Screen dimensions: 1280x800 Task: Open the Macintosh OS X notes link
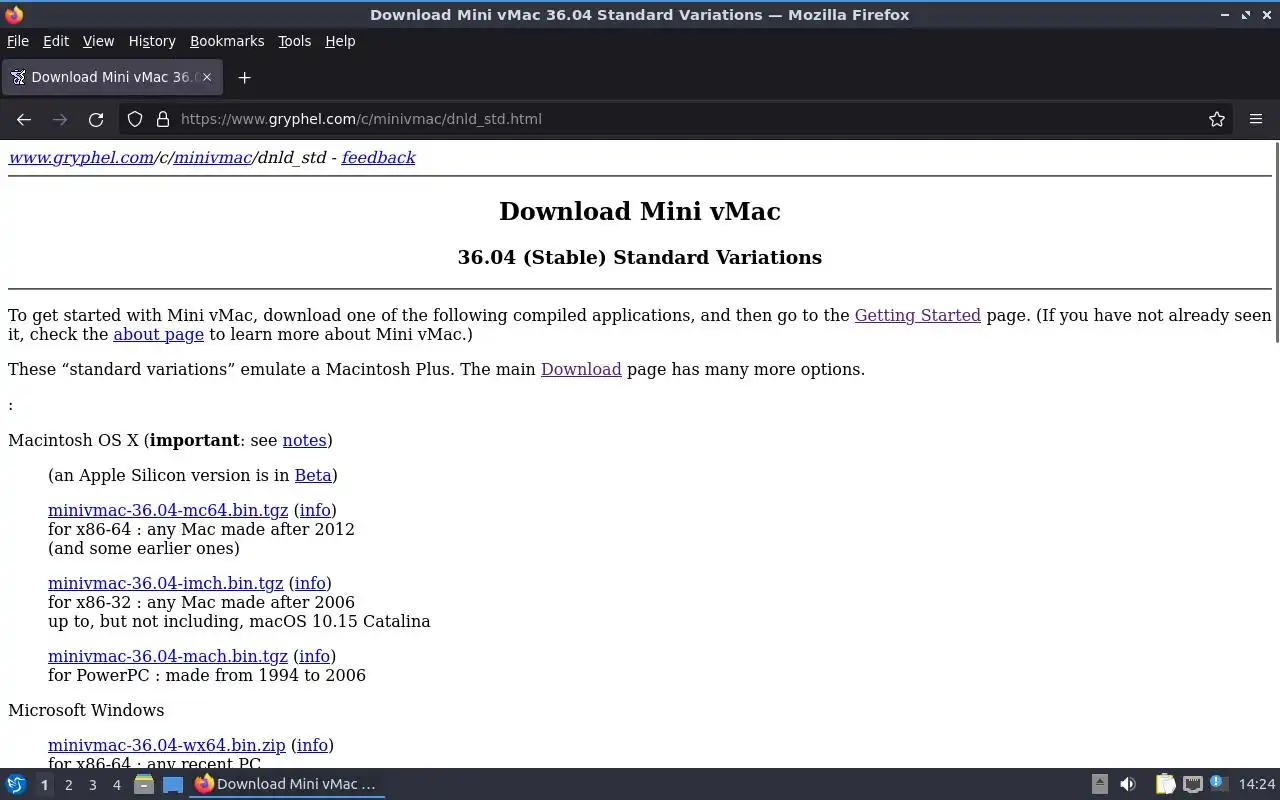[x=304, y=440]
